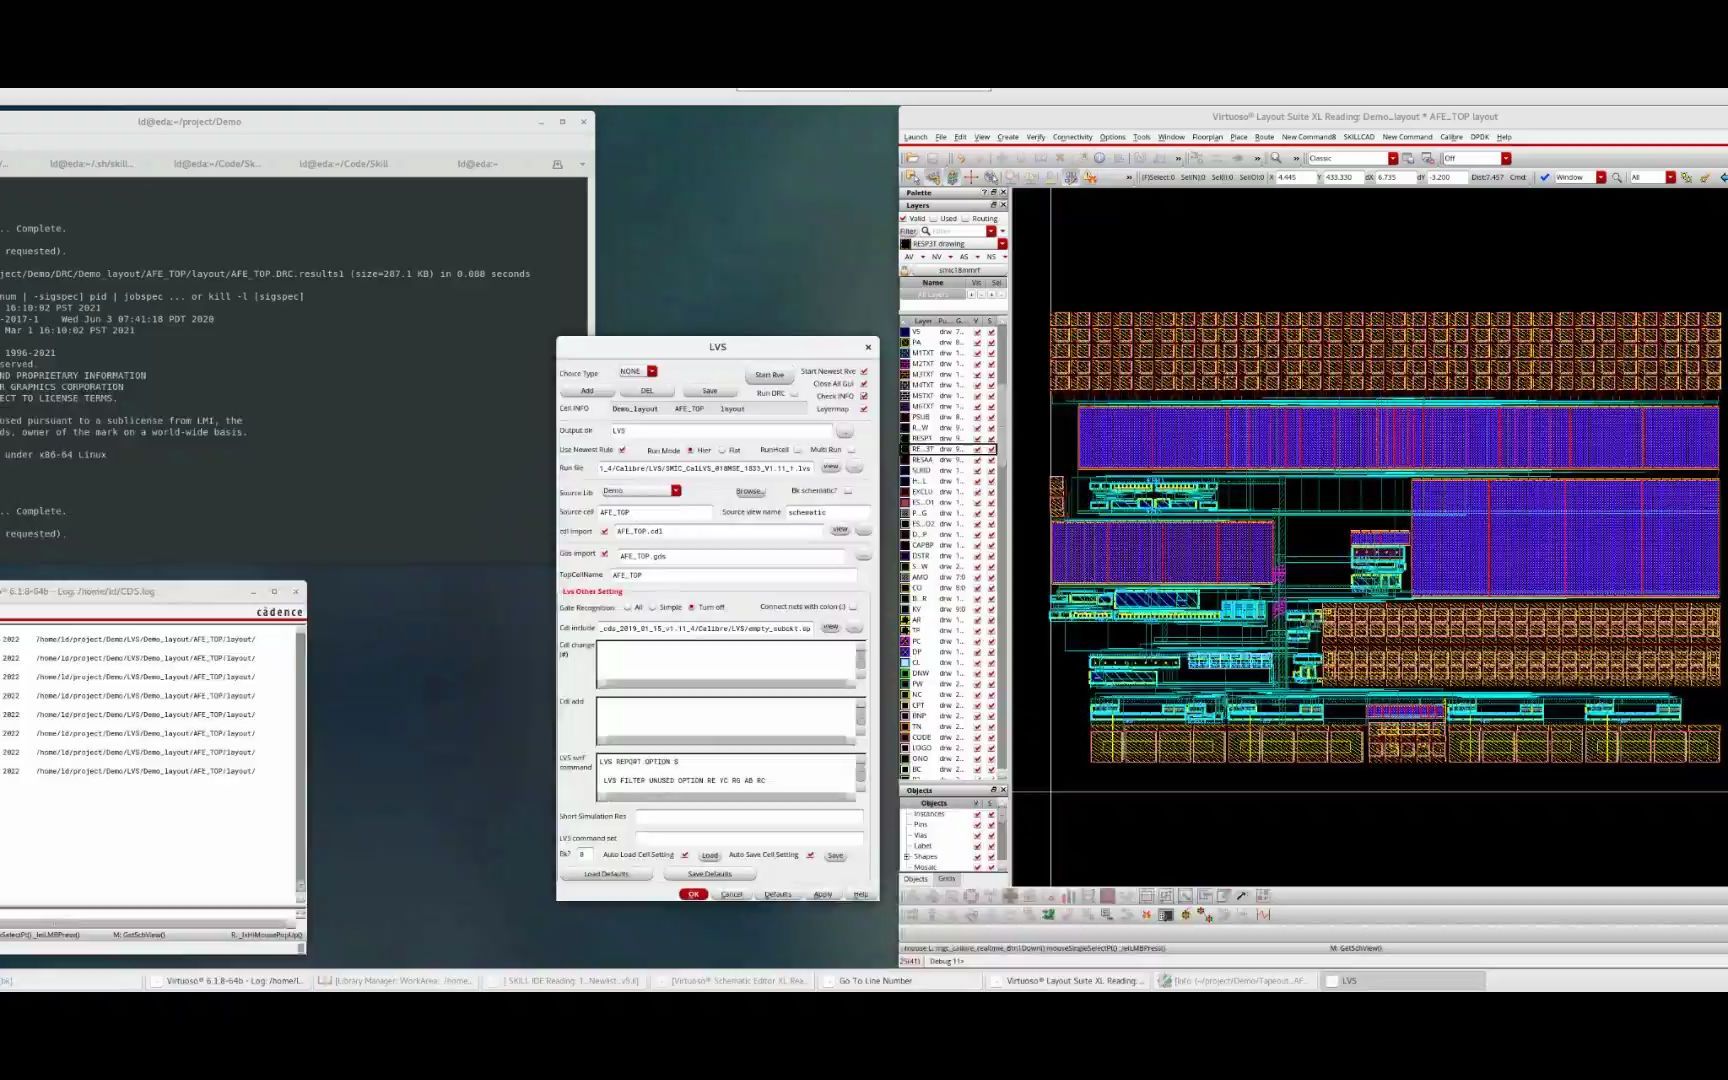Enable the Run DRC checkbox
The image size is (1728, 1080).
click(795, 393)
